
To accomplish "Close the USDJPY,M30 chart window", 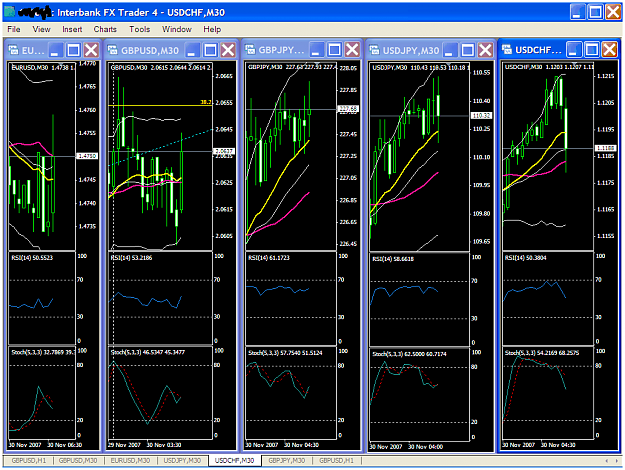I will click(485, 50).
